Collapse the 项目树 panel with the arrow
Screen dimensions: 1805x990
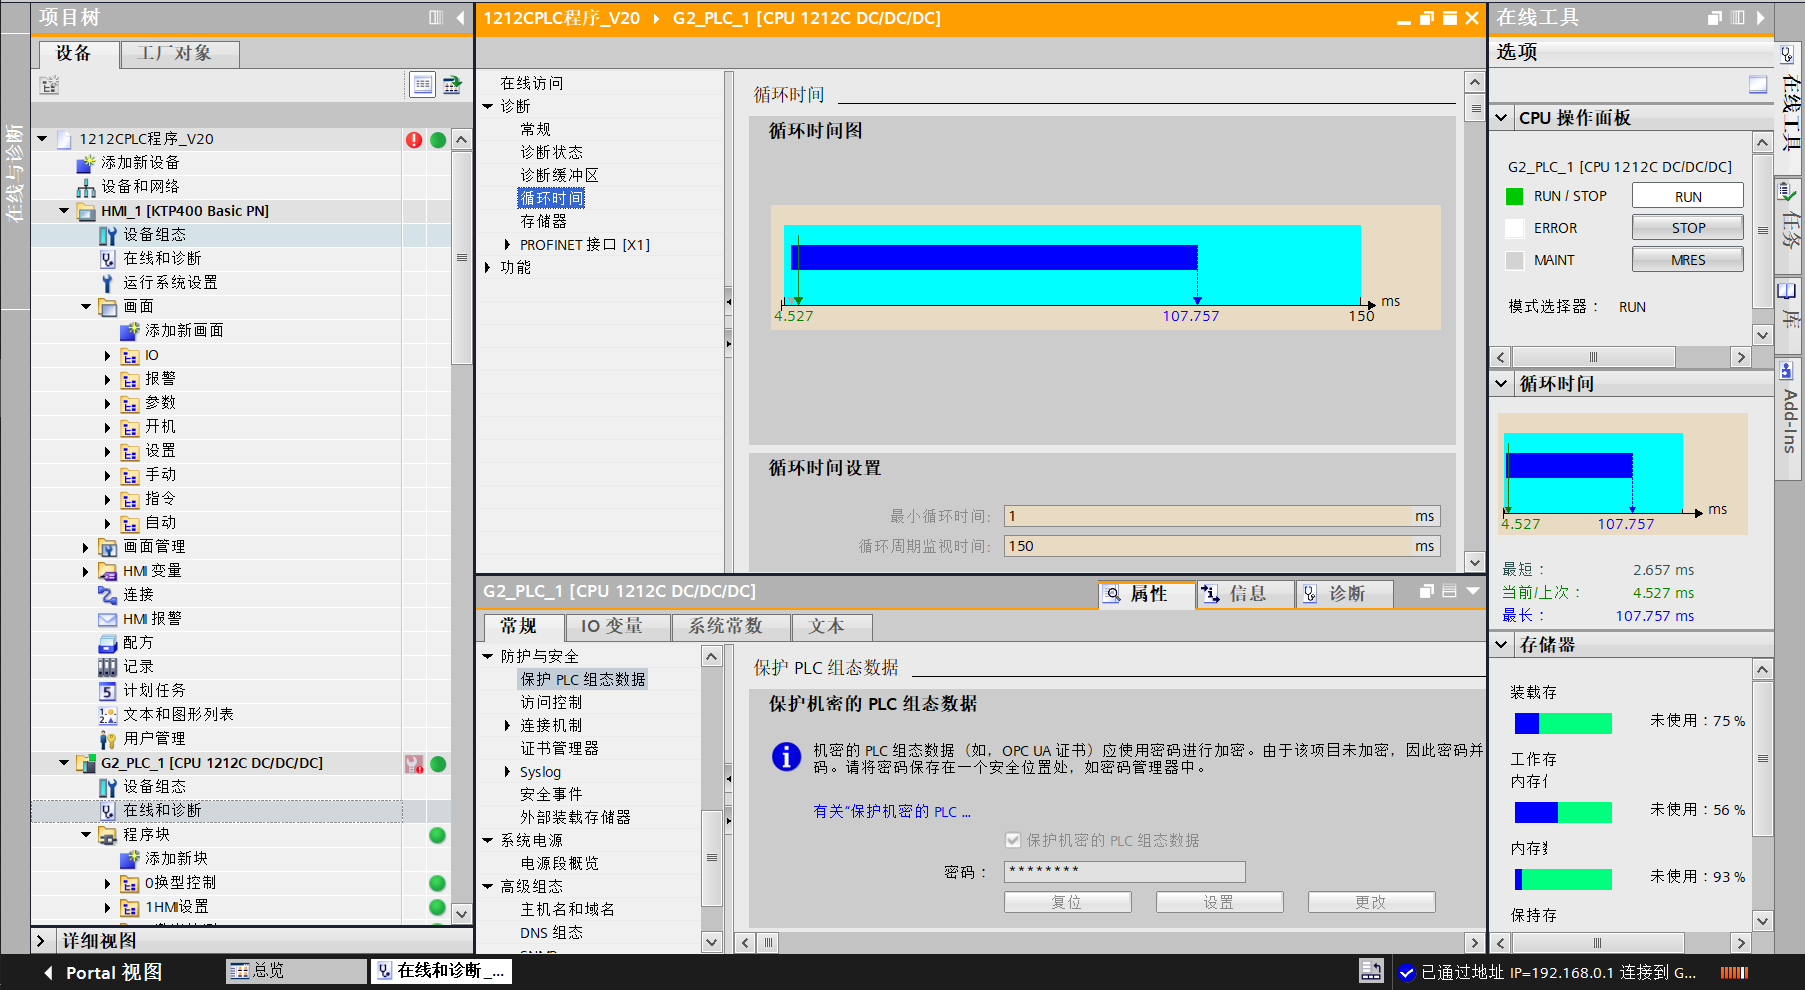460,18
